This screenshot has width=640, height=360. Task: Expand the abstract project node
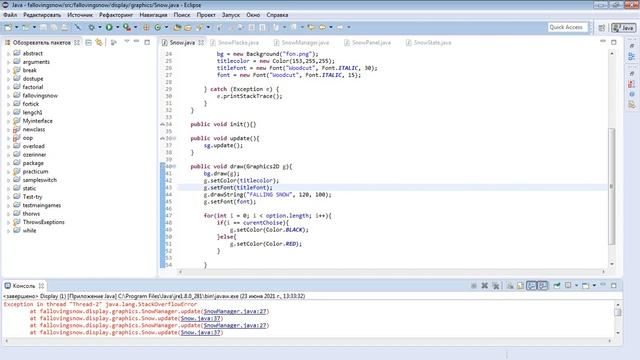[x=9, y=53]
